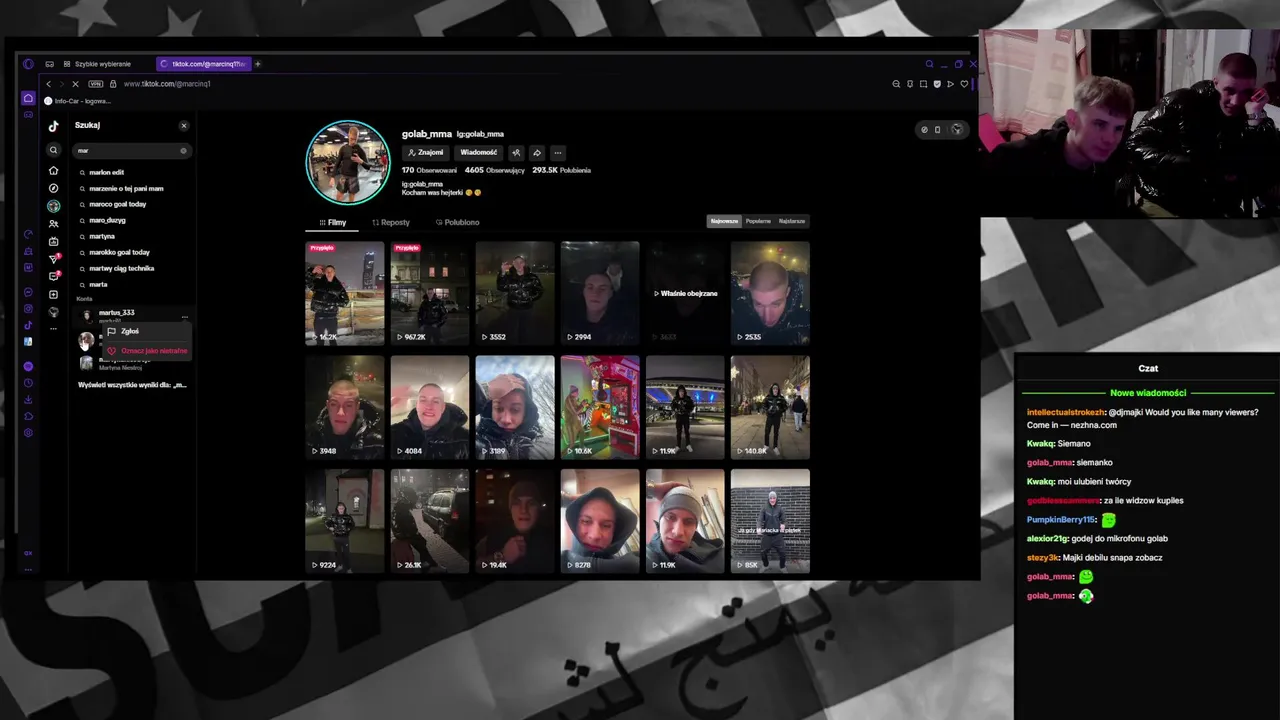The height and width of the screenshot is (720, 1280).
Task: Open Opera sidebar settings gear icon
Action: 28,433
